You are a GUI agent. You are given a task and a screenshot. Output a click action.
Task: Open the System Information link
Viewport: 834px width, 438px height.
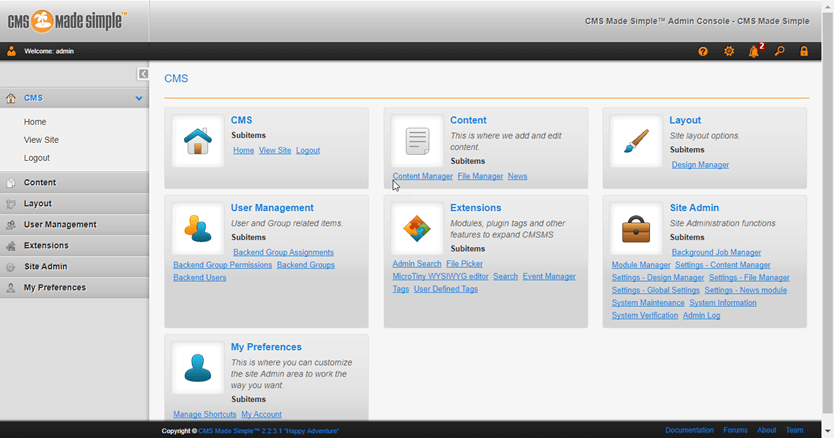click(723, 303)
